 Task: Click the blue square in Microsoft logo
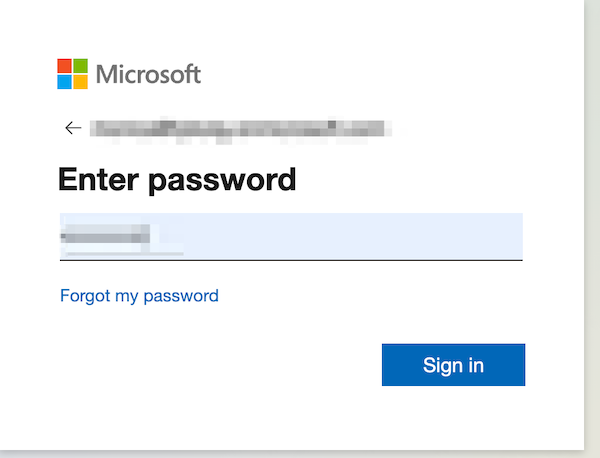coord(65,82)
